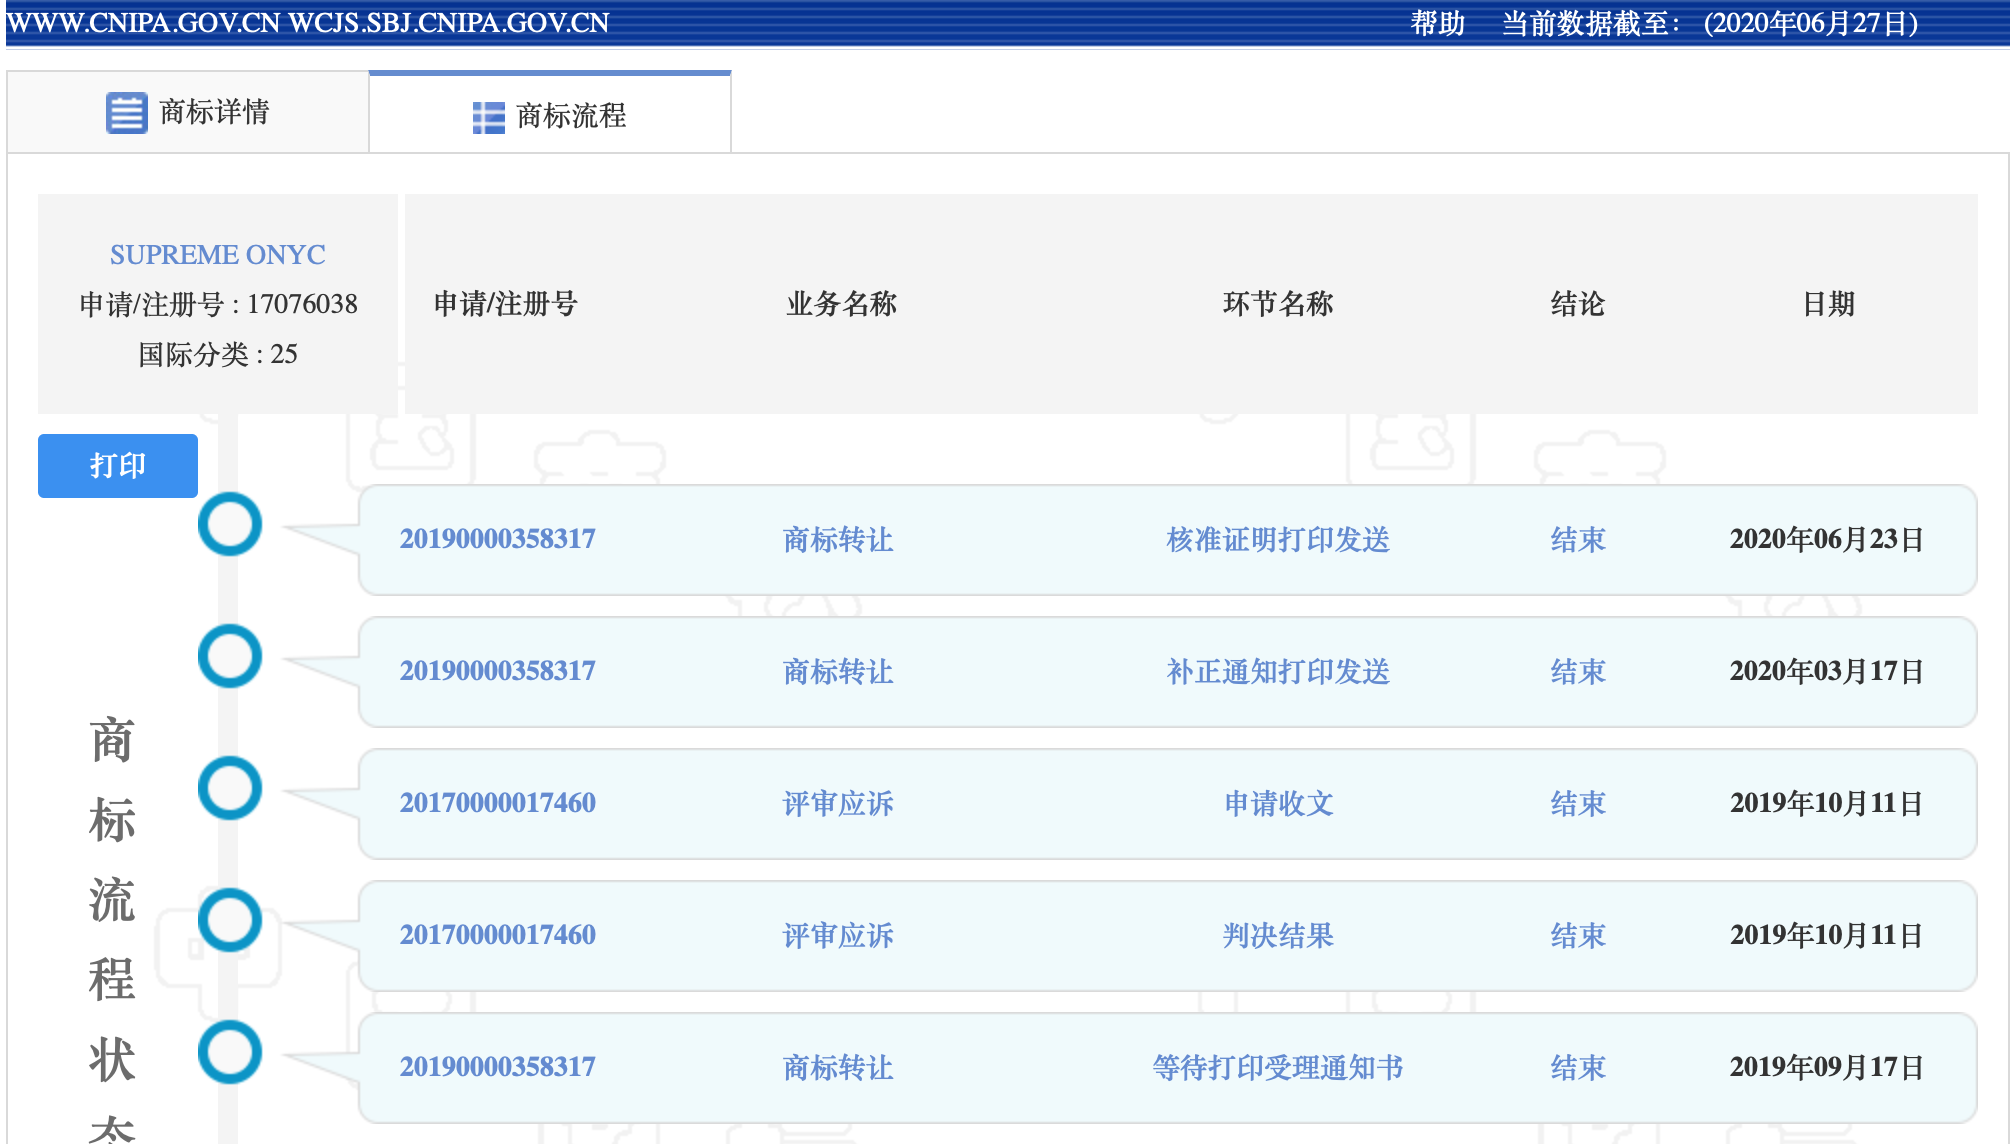Click 结束 status in 2020年06月23日 row

[x=1577, y=540]
